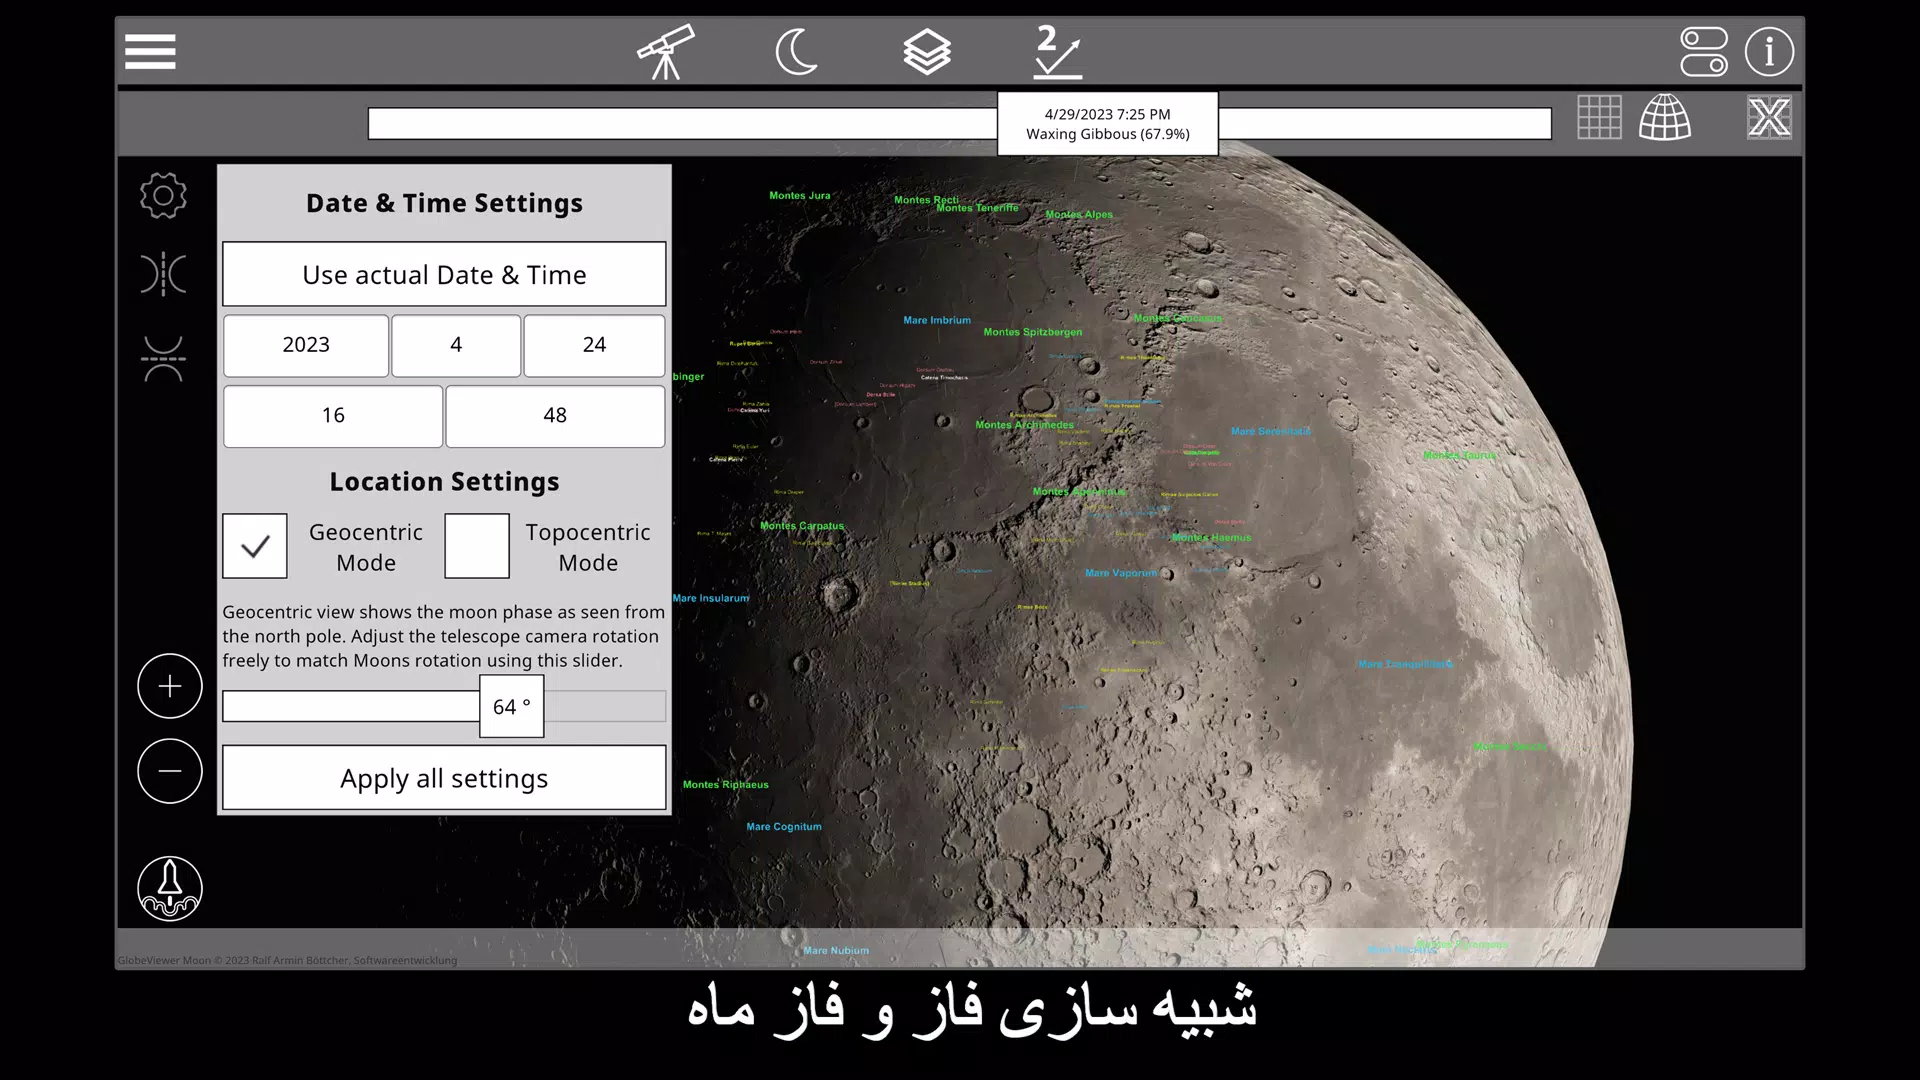This screenshot has width=1920, height=1080.
Task: Click the Montes Recti label
Action: tap(926, 200)
